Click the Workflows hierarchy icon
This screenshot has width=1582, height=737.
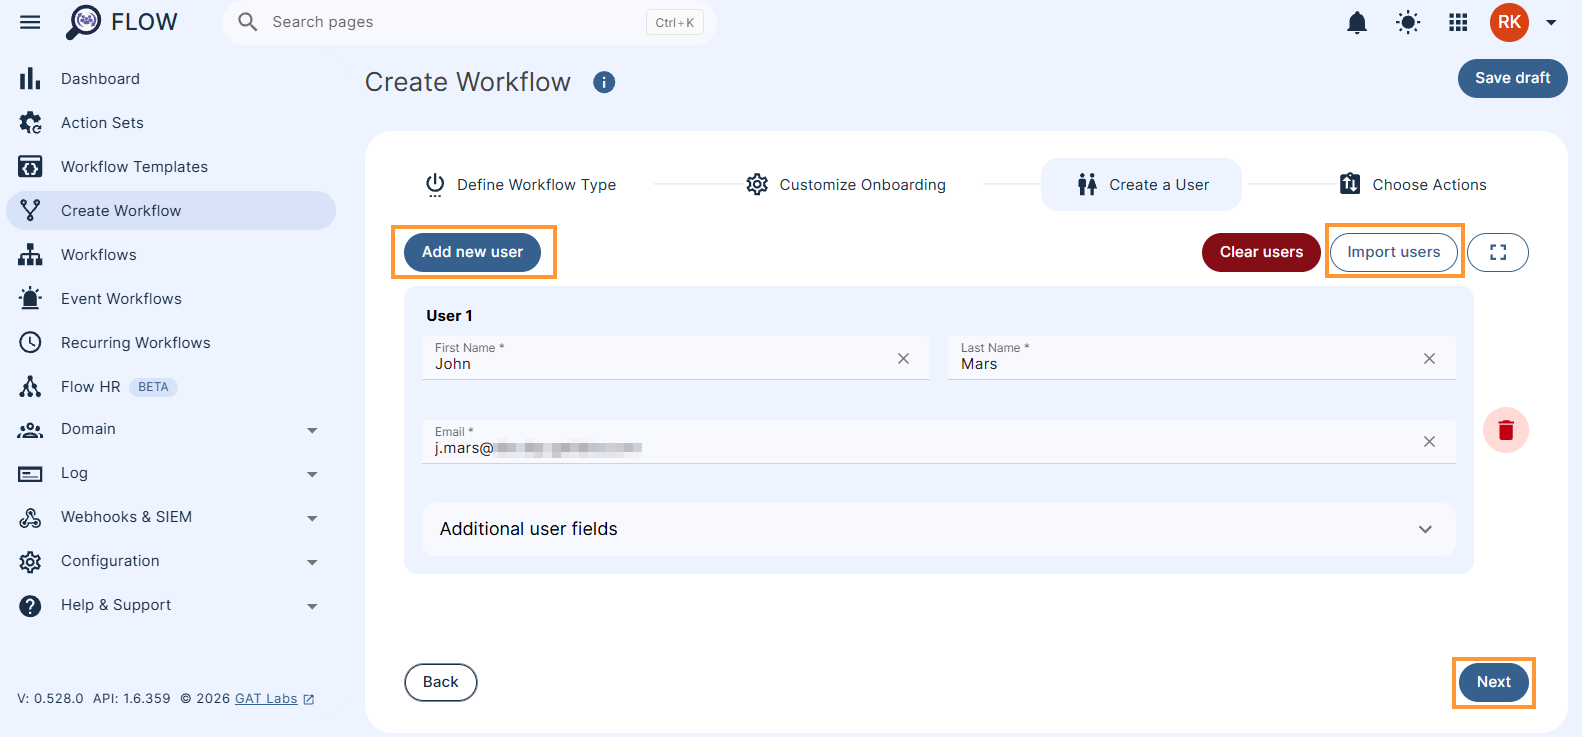[30, 255]
